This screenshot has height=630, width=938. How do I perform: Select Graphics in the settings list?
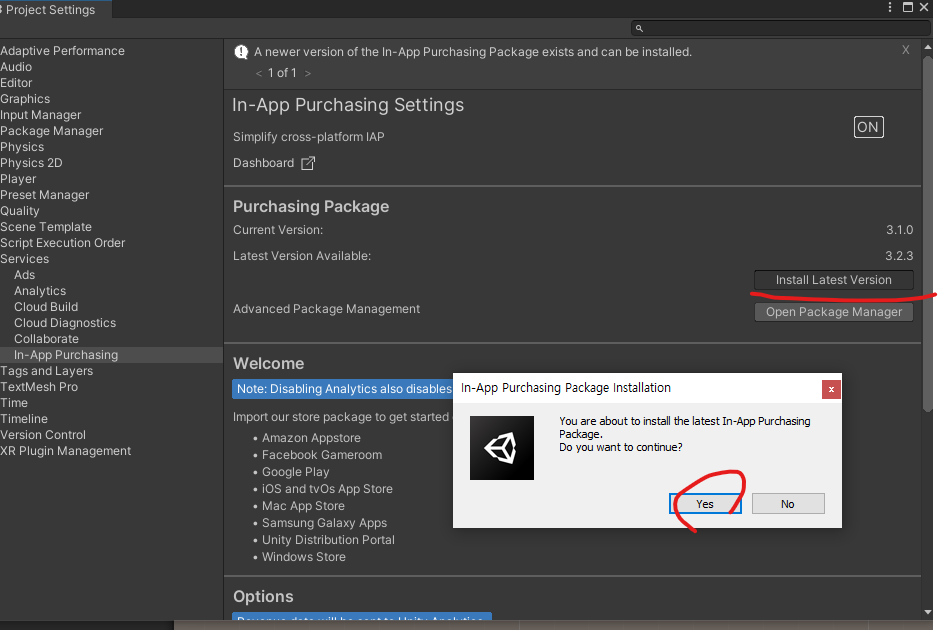click(x=25, y=99)
